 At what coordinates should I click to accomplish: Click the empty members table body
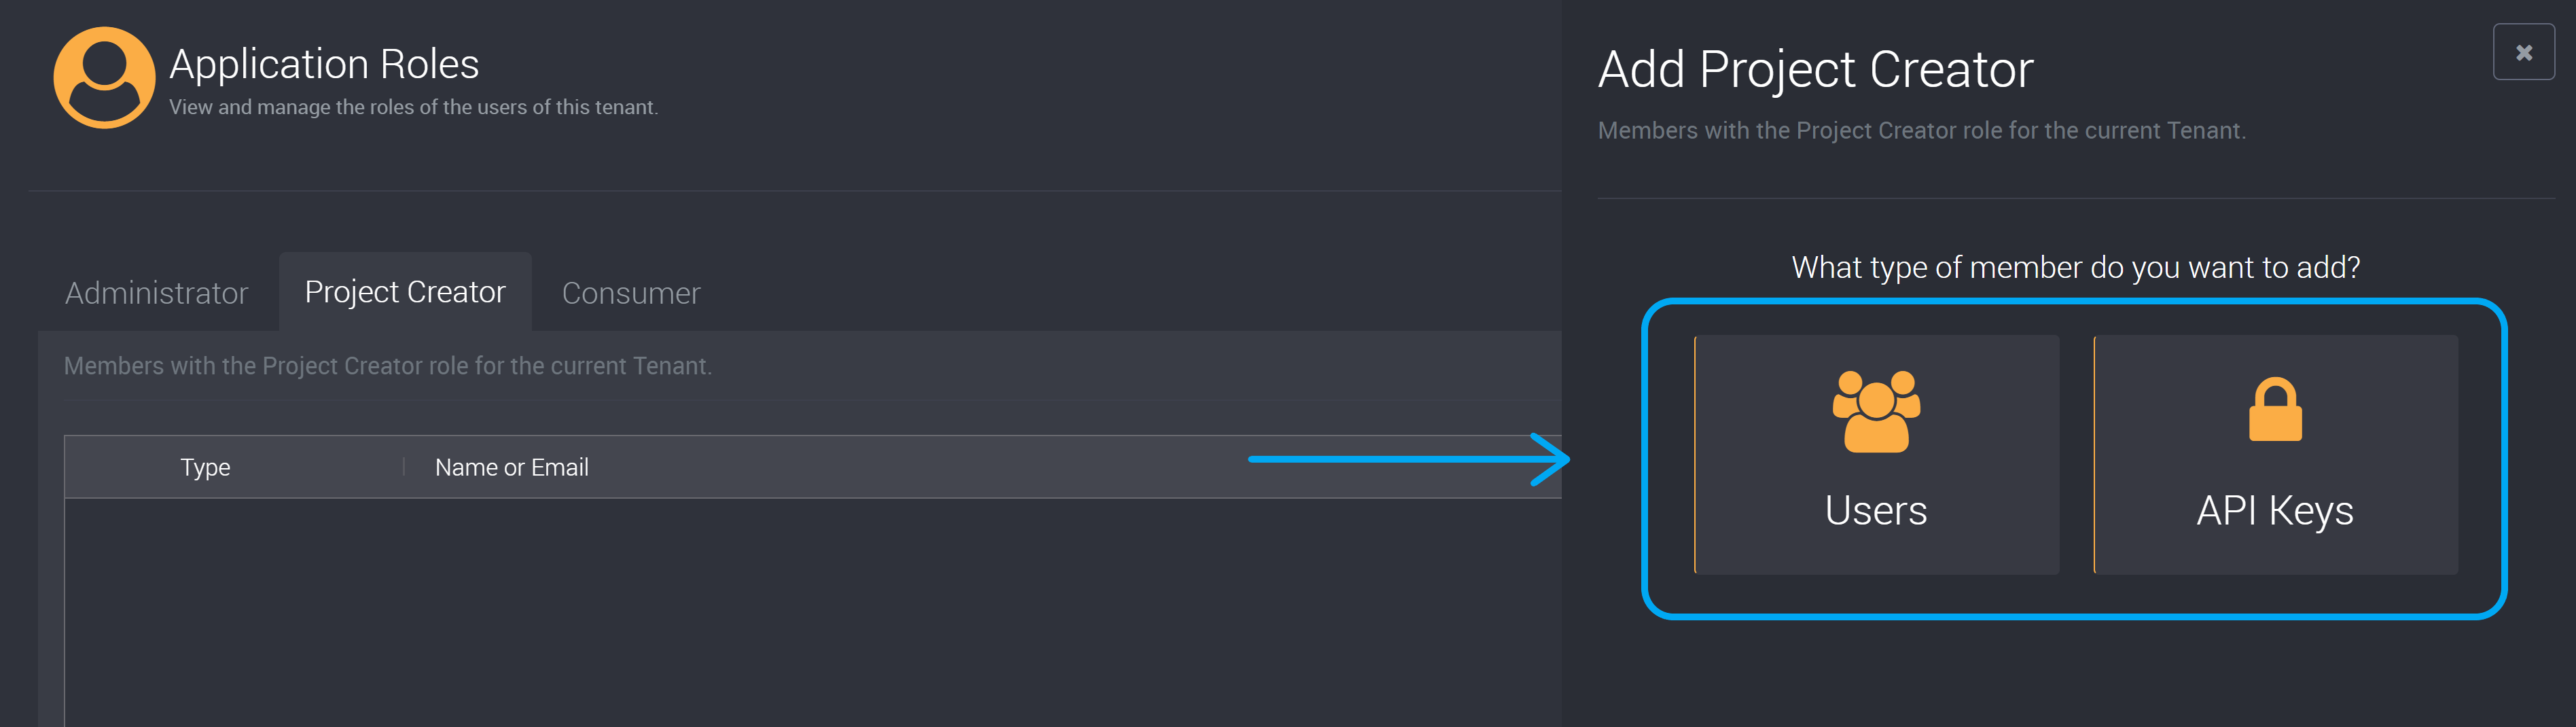pyautogui.click(x=813, y=612)
